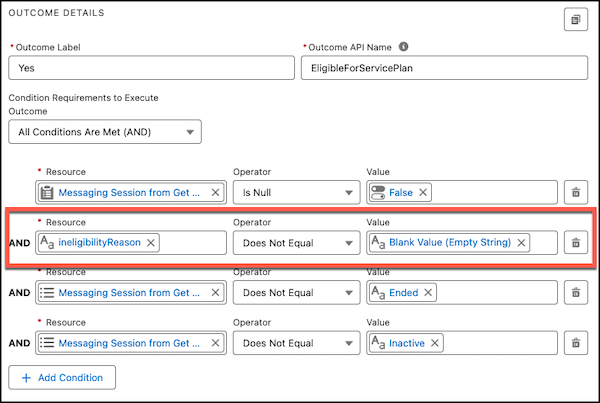Remove the ineligibilityReason resource pill
This screenshot has width=600, height=403.
pos(151,243)
